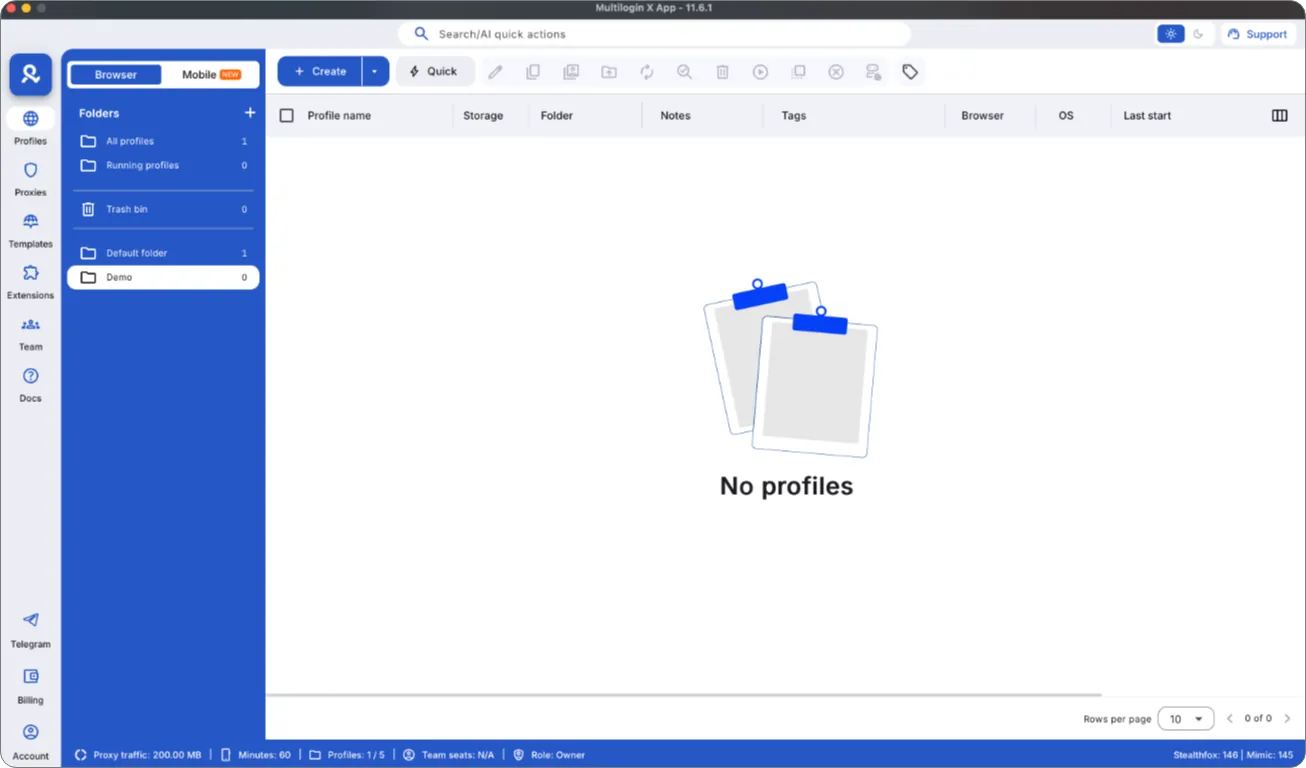
Task: Open the Support link
Action: pos(1258,34)
